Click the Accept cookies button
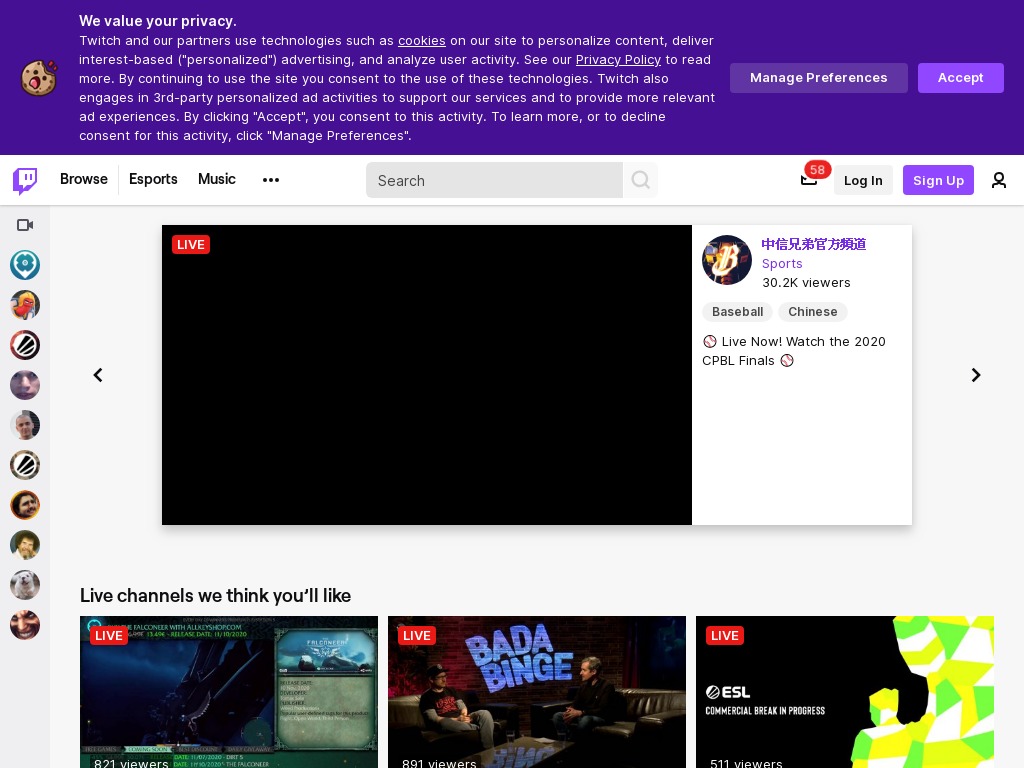 [961, 78]
